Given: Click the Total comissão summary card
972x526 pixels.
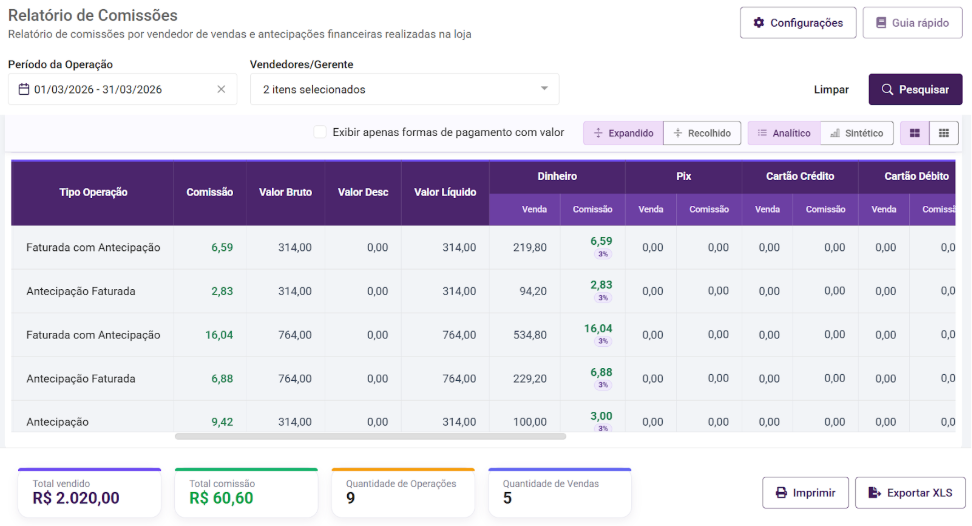Looking at the screenshot, I should coord(246,492).
